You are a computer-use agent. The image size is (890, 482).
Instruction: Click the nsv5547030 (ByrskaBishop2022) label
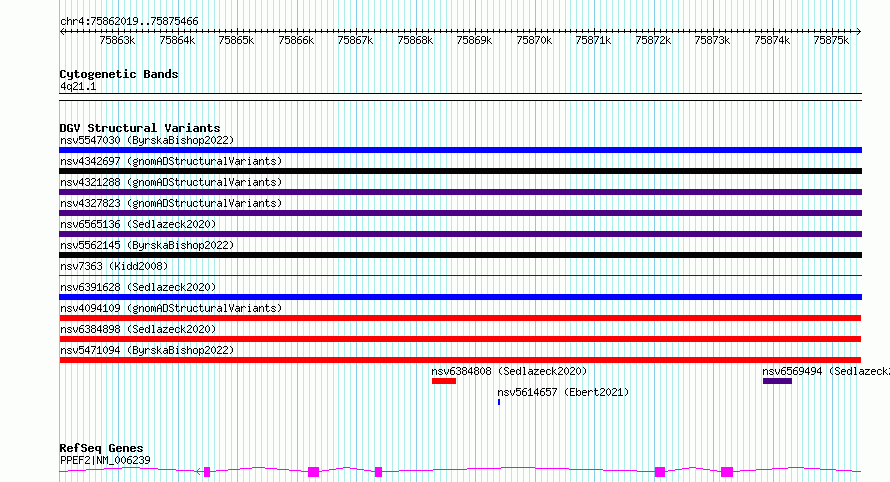click(x=147, y=140)
